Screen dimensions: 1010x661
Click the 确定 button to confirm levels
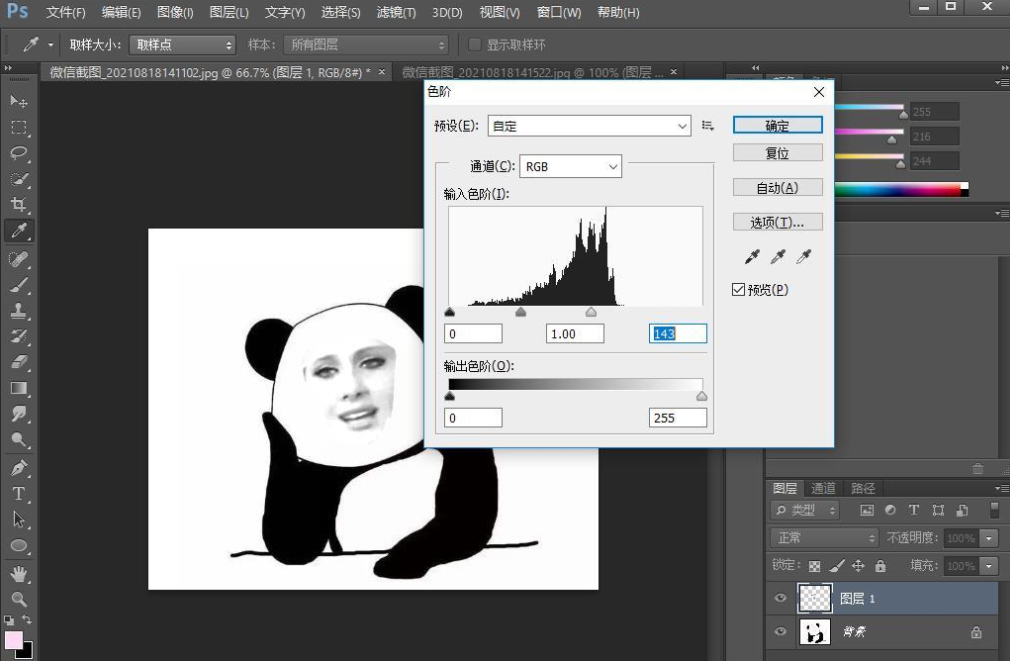point(777,124)
